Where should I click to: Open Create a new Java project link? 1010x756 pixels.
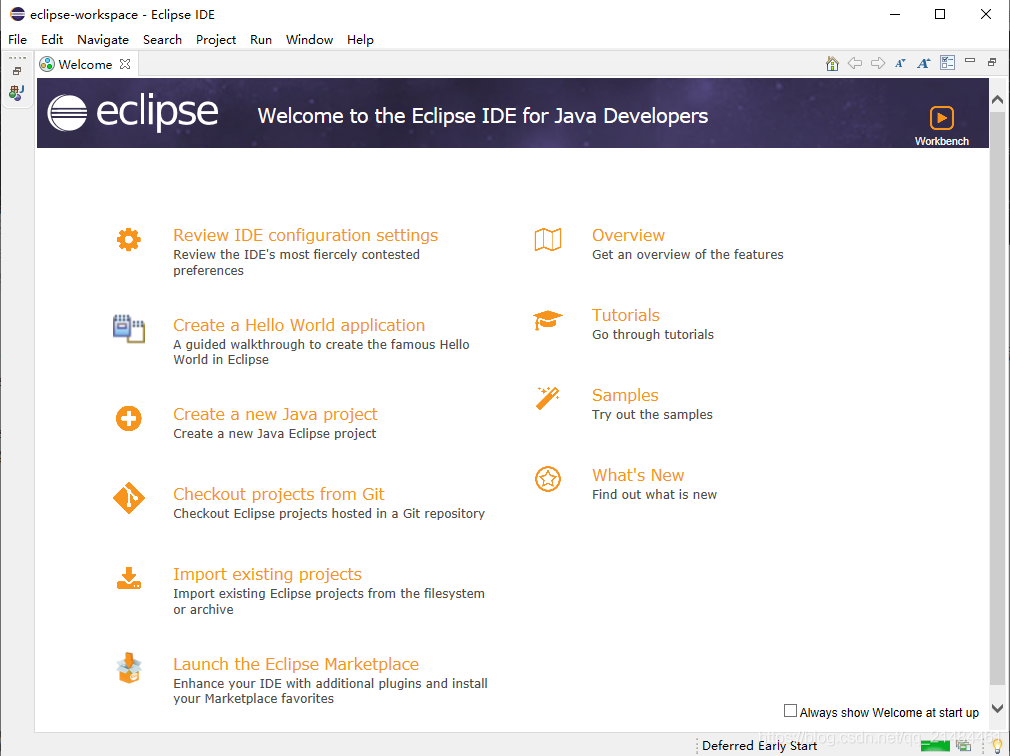[275, 414]
